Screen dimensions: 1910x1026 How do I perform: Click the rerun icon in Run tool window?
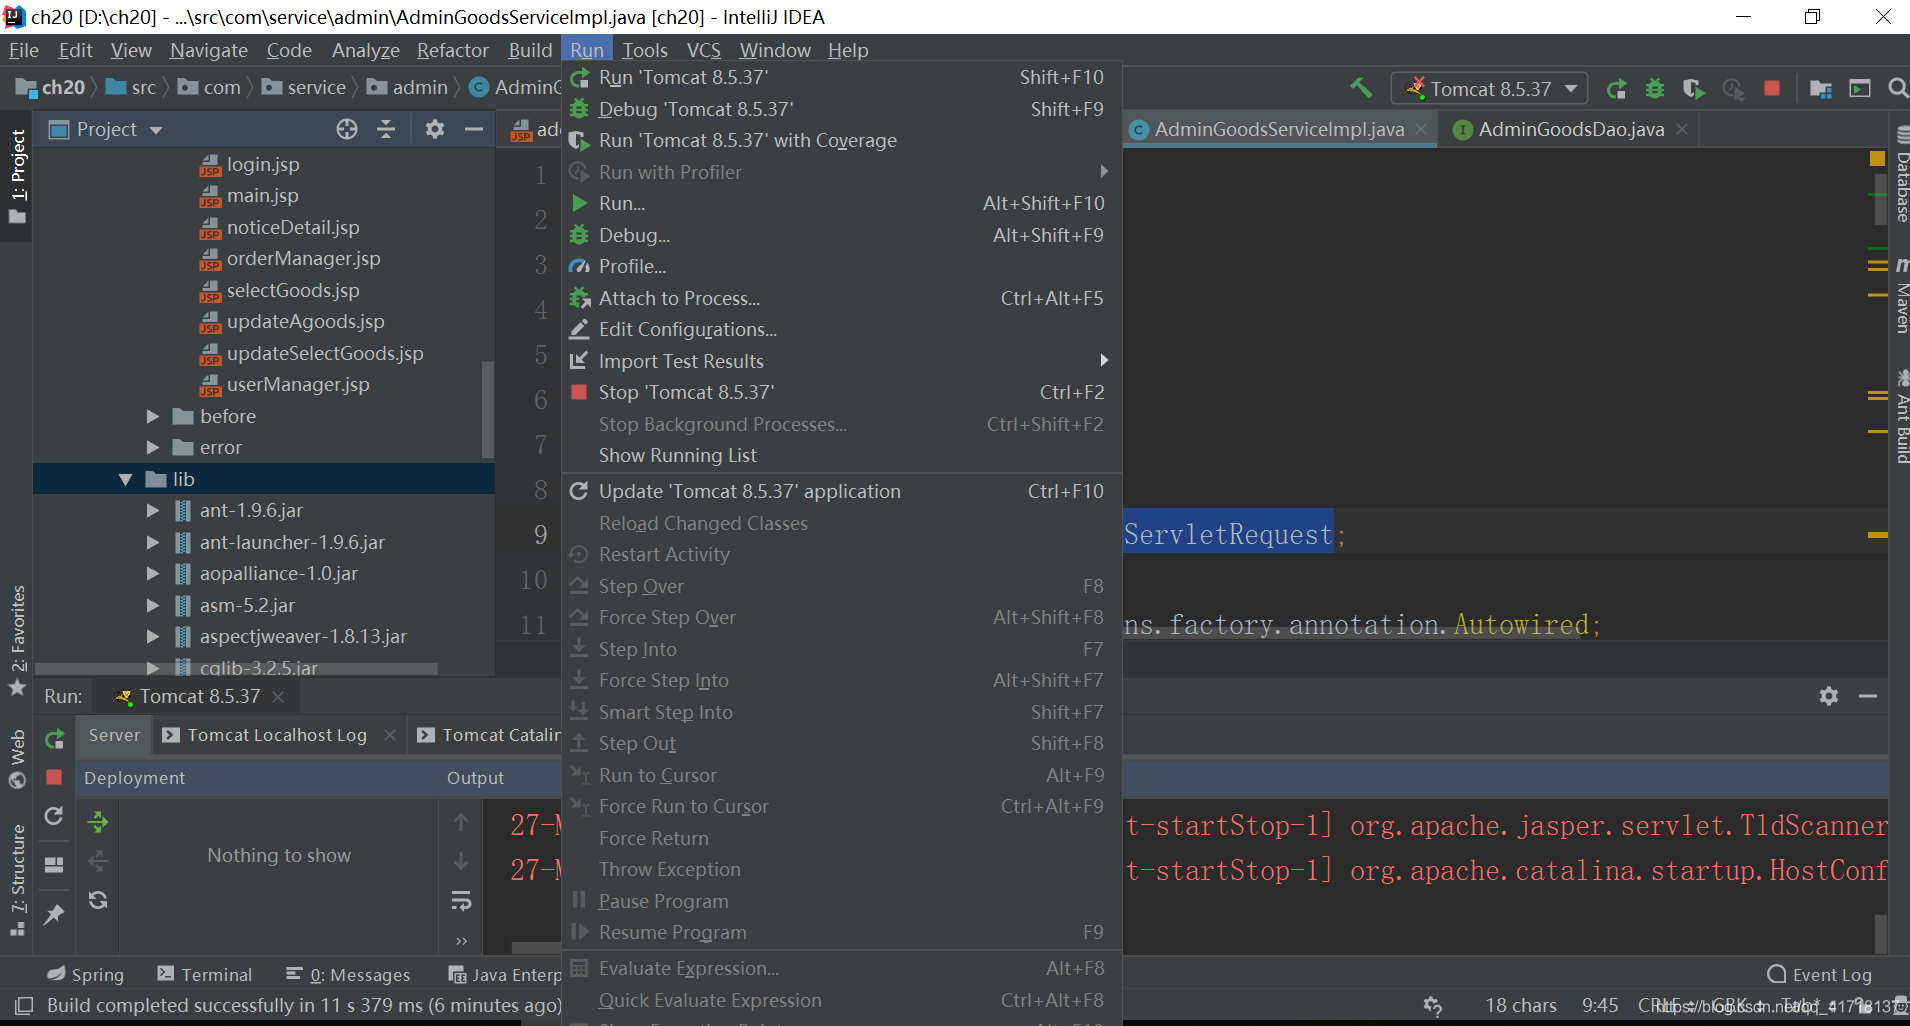(54, 739)
